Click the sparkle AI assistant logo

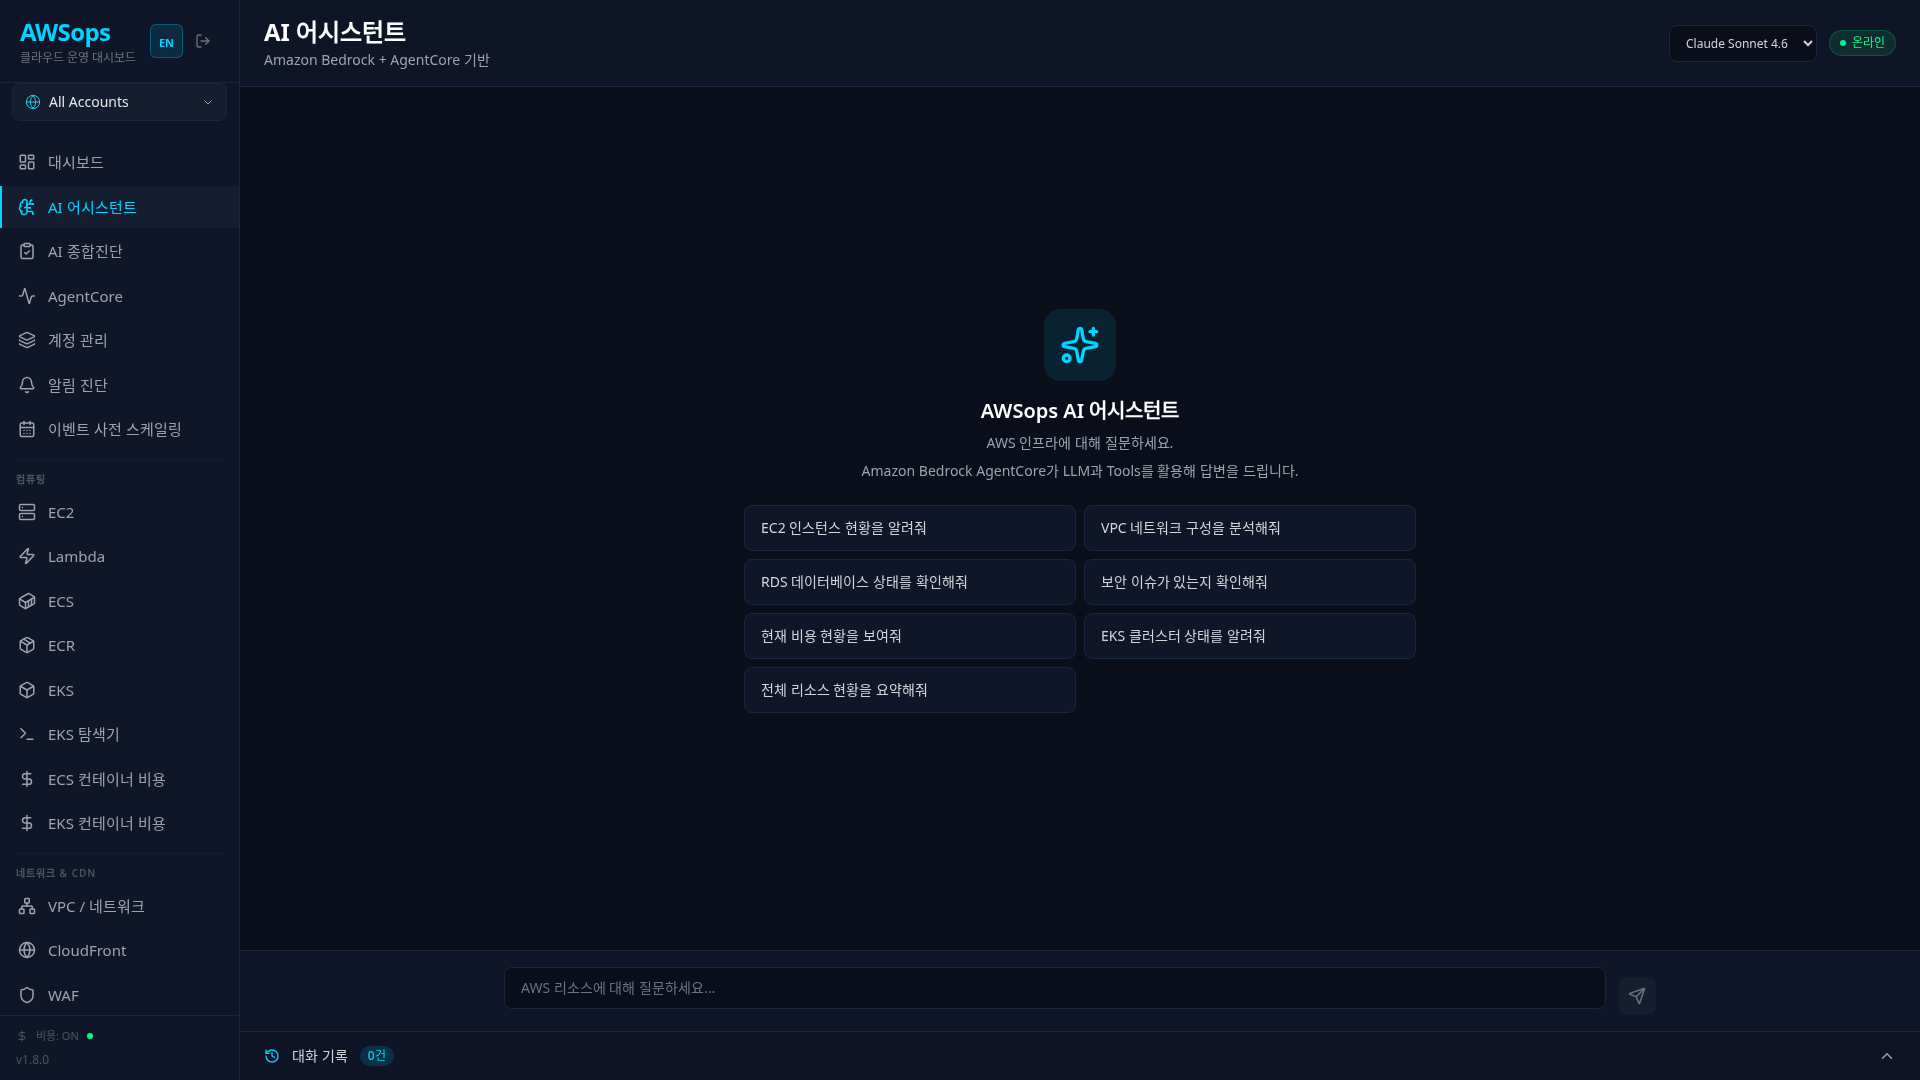[x=1080, y=345]
